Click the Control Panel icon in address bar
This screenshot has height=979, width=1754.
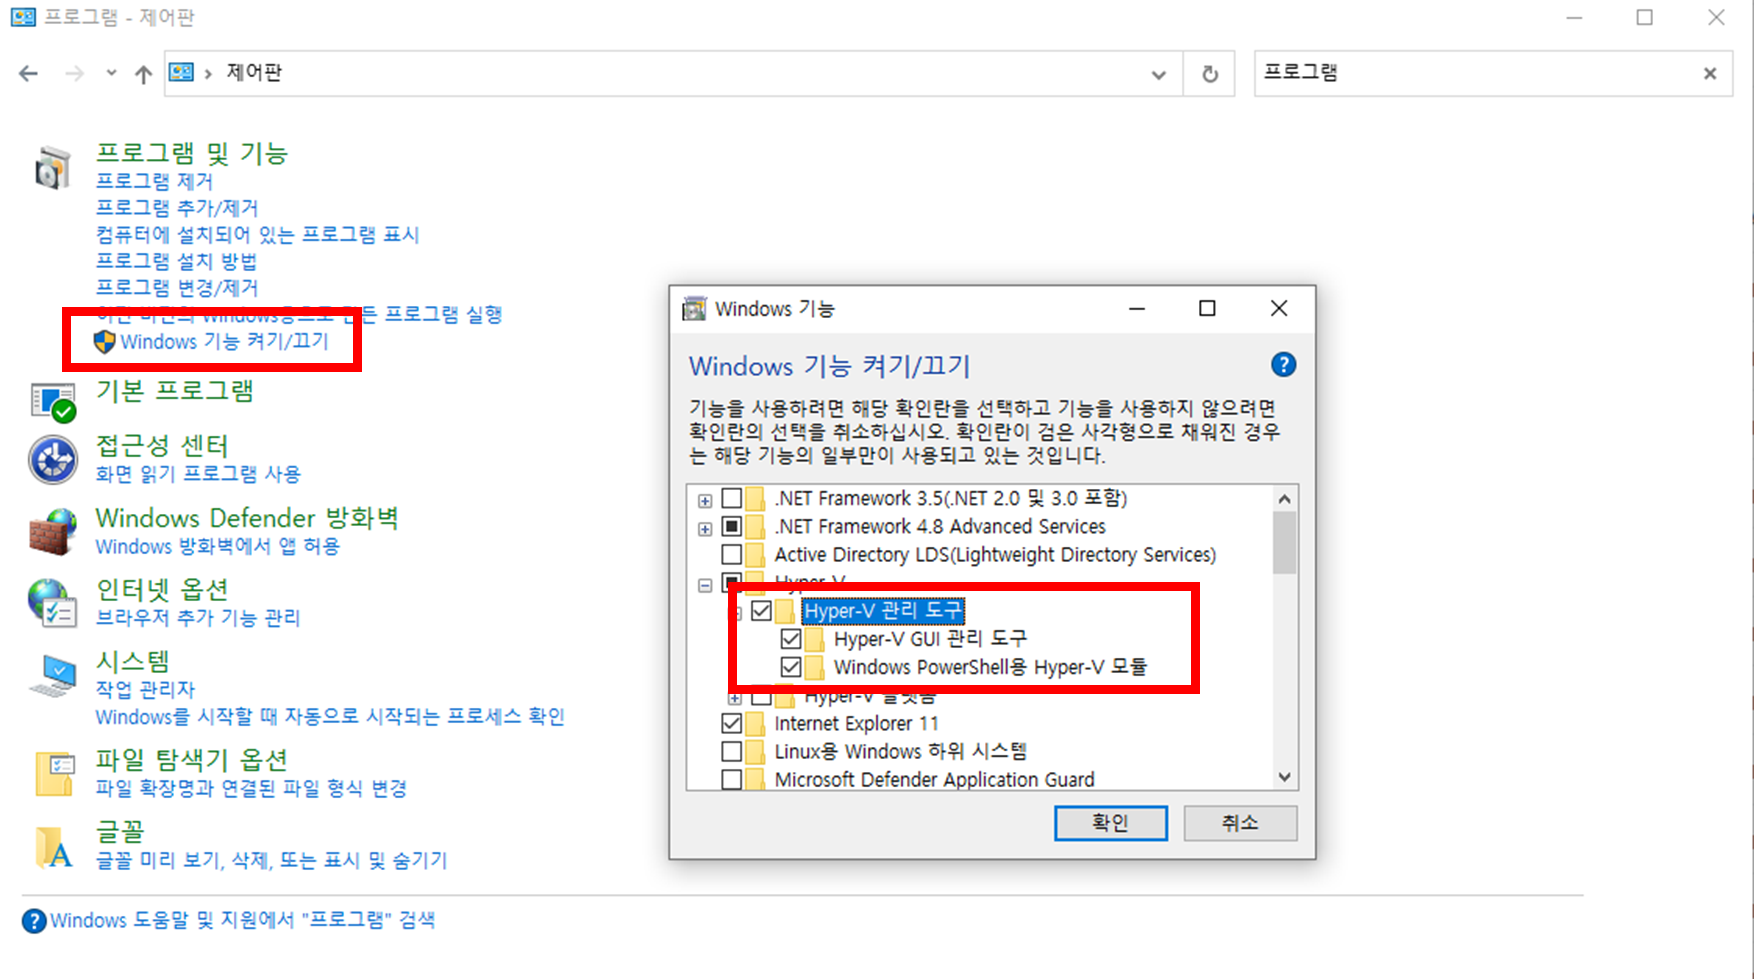pyautogui.click(x=181, y=72)
